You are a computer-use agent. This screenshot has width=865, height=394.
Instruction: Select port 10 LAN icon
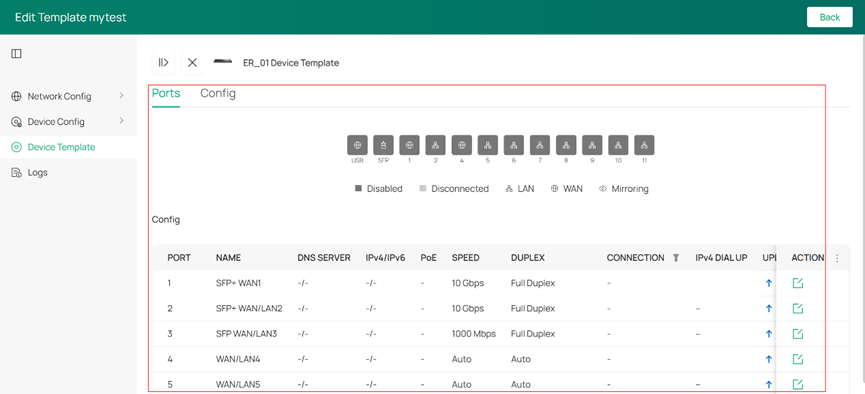coord(618,145)
